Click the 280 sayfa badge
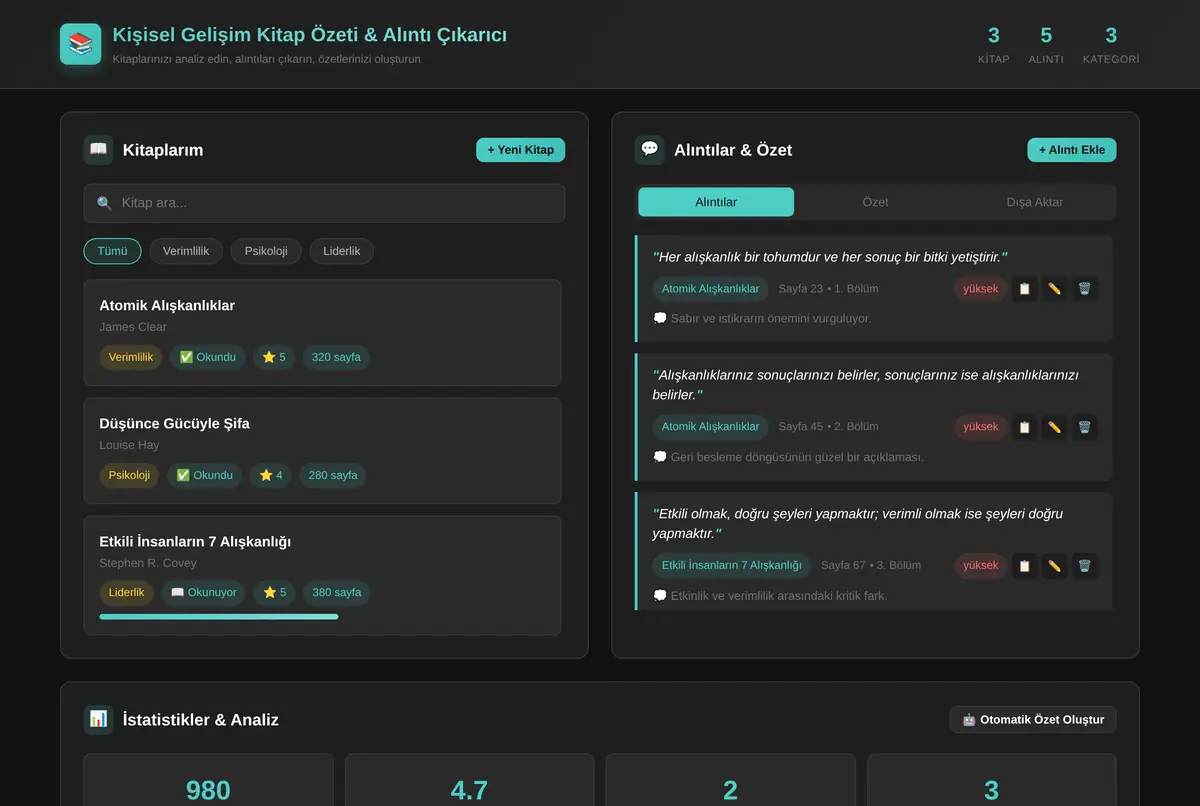1200x806 pixels. 333,475
